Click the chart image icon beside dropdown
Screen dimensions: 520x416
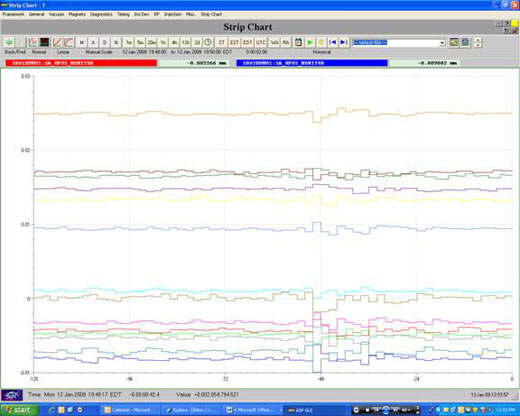click(454, 42)
